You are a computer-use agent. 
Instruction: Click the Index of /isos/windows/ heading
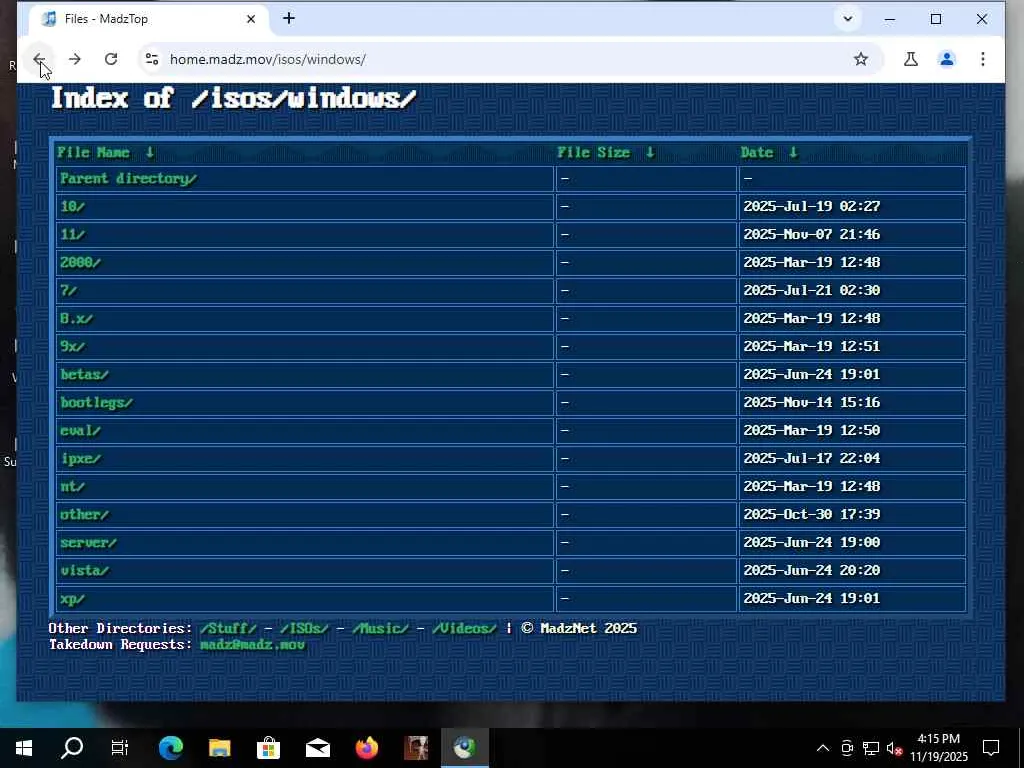point(233,99)
